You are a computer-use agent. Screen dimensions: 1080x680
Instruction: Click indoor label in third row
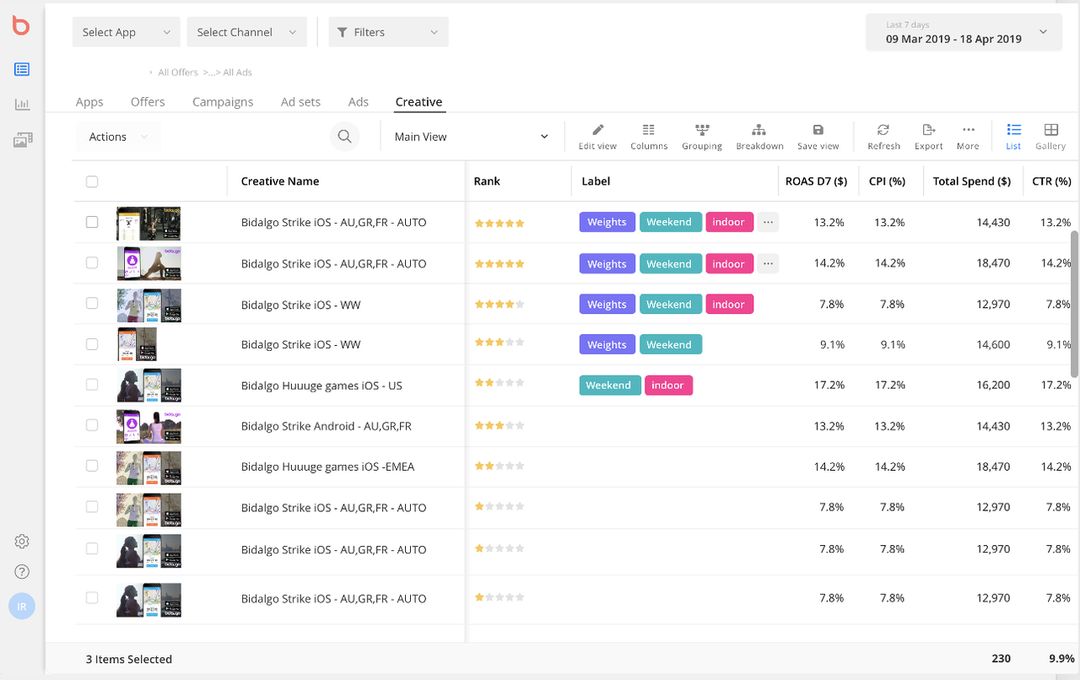click(x=729, y=304)
